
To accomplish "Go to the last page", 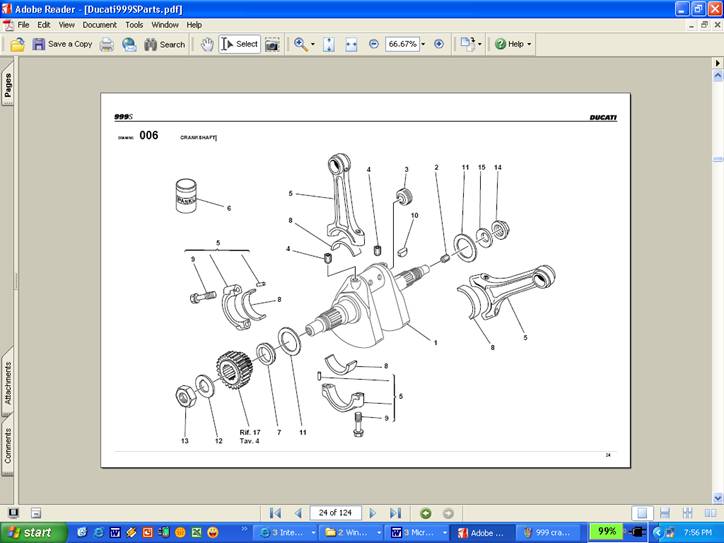I will (x=395, y=513).
